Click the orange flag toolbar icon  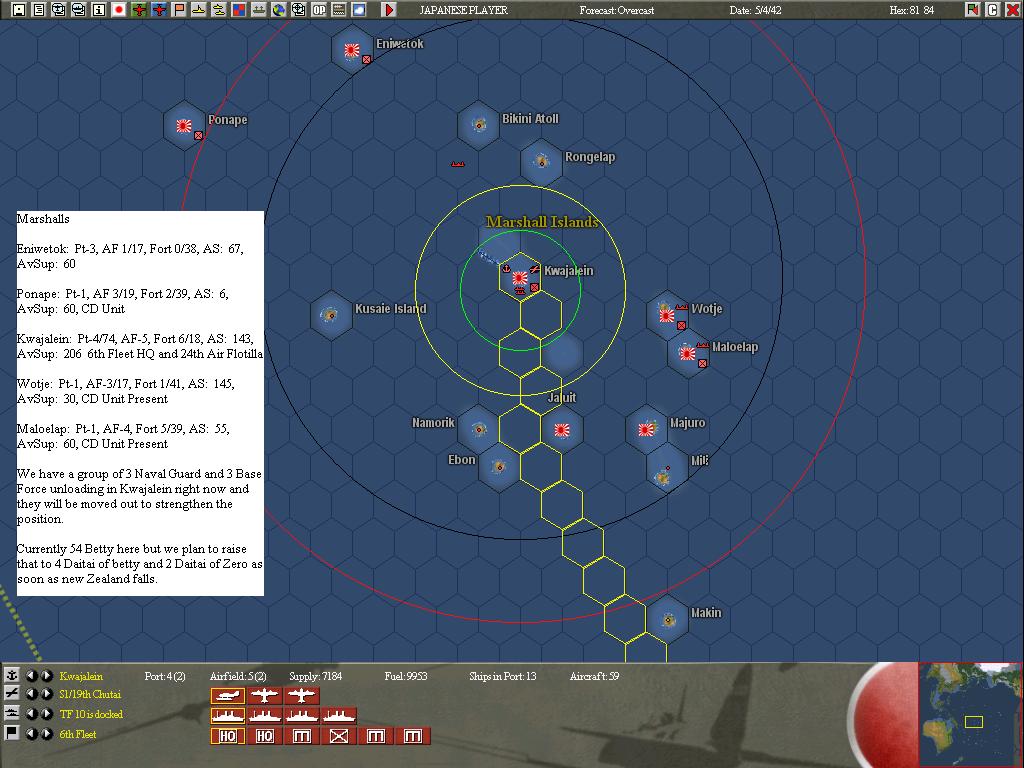coord(179,10)
